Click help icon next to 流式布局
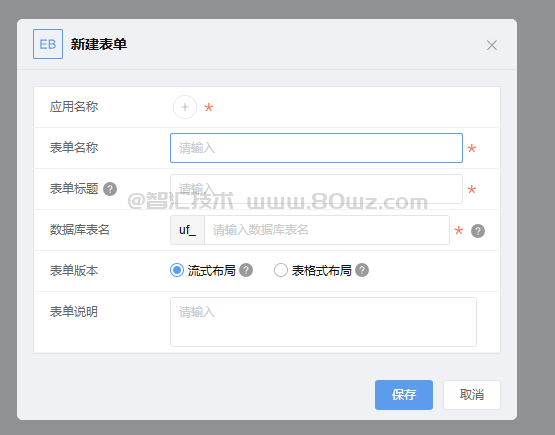 point(246,270)
